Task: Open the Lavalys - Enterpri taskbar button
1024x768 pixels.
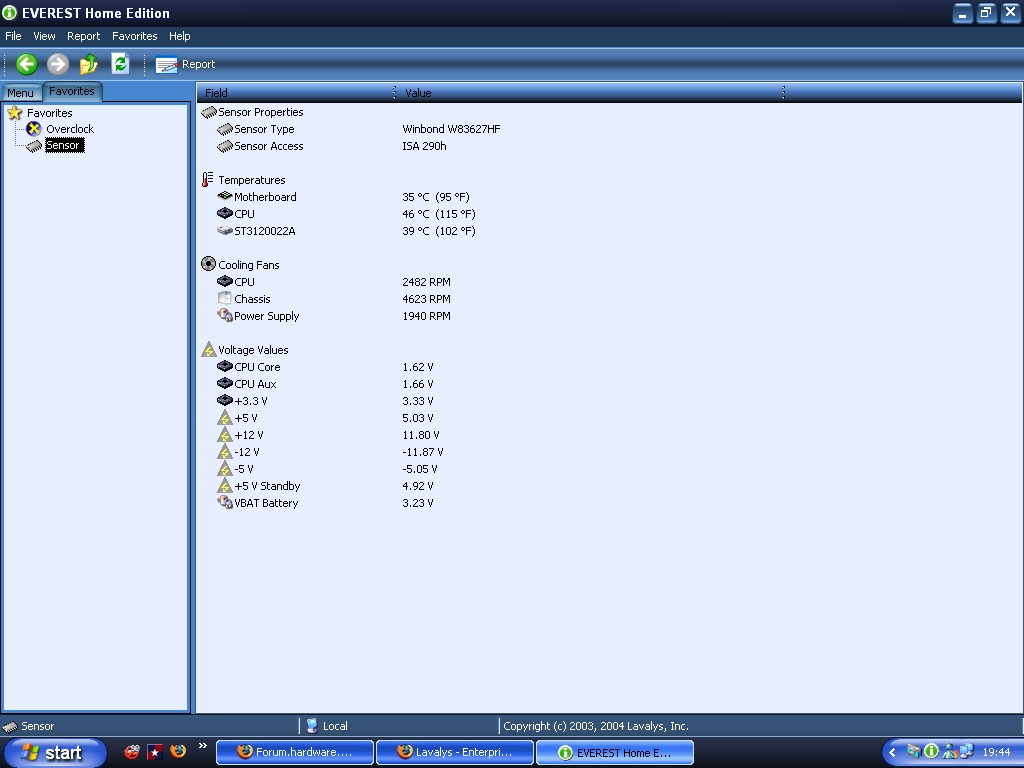Action: point(455,752)
